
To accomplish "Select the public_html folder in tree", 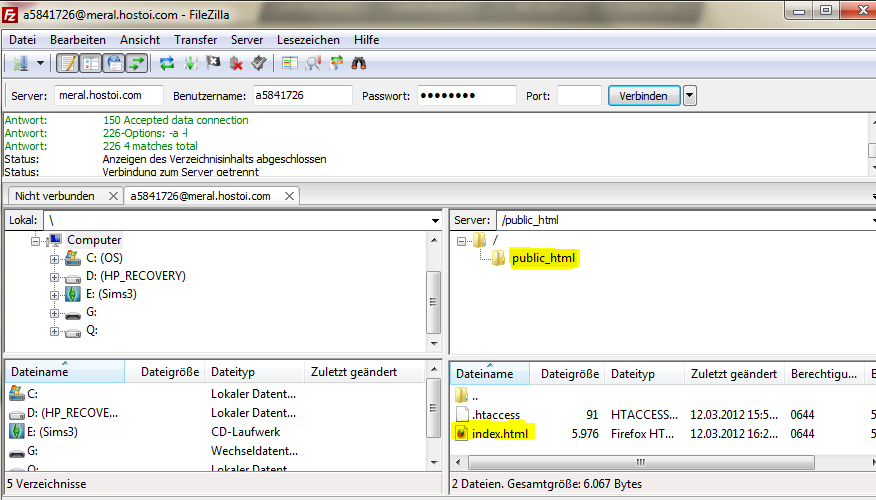I will pyautogui.click(x=543, y=258).
